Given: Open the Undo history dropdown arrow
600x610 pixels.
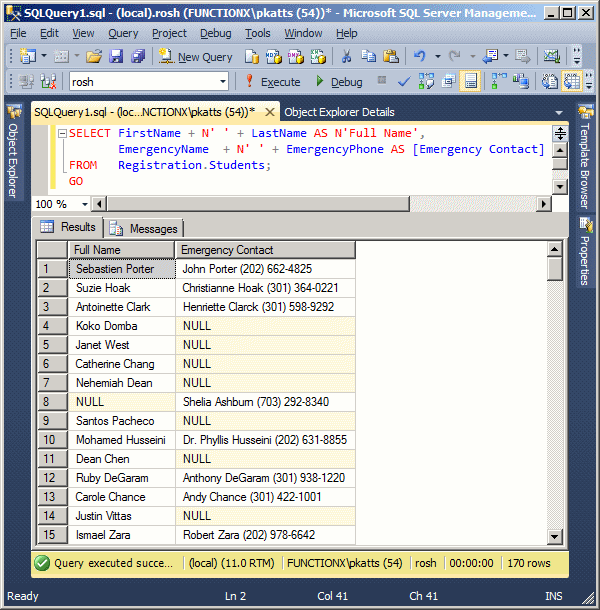Looking at the screenshot, I should (438, 57).
